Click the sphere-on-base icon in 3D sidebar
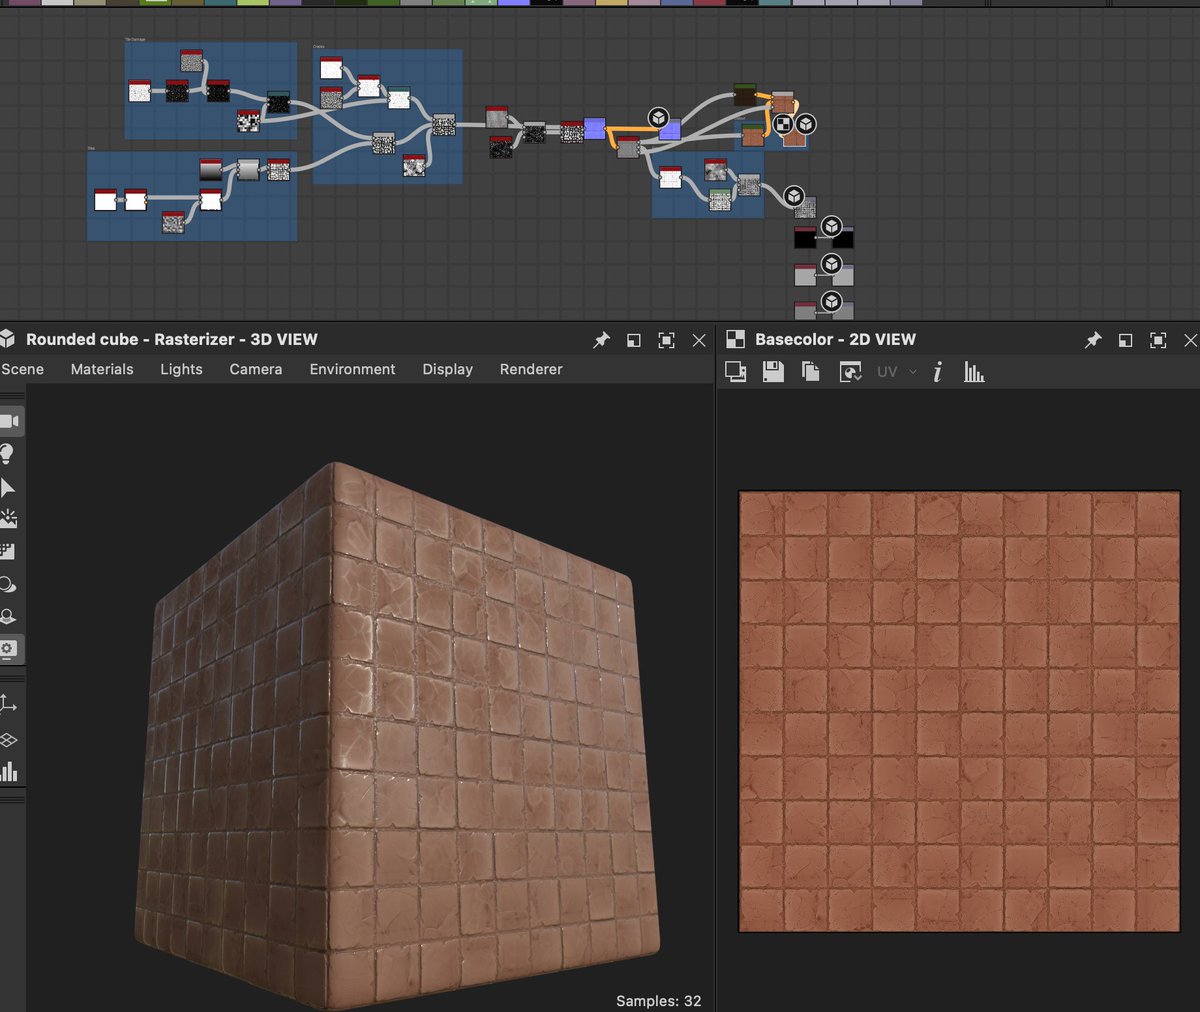 (x=8, y=616)
